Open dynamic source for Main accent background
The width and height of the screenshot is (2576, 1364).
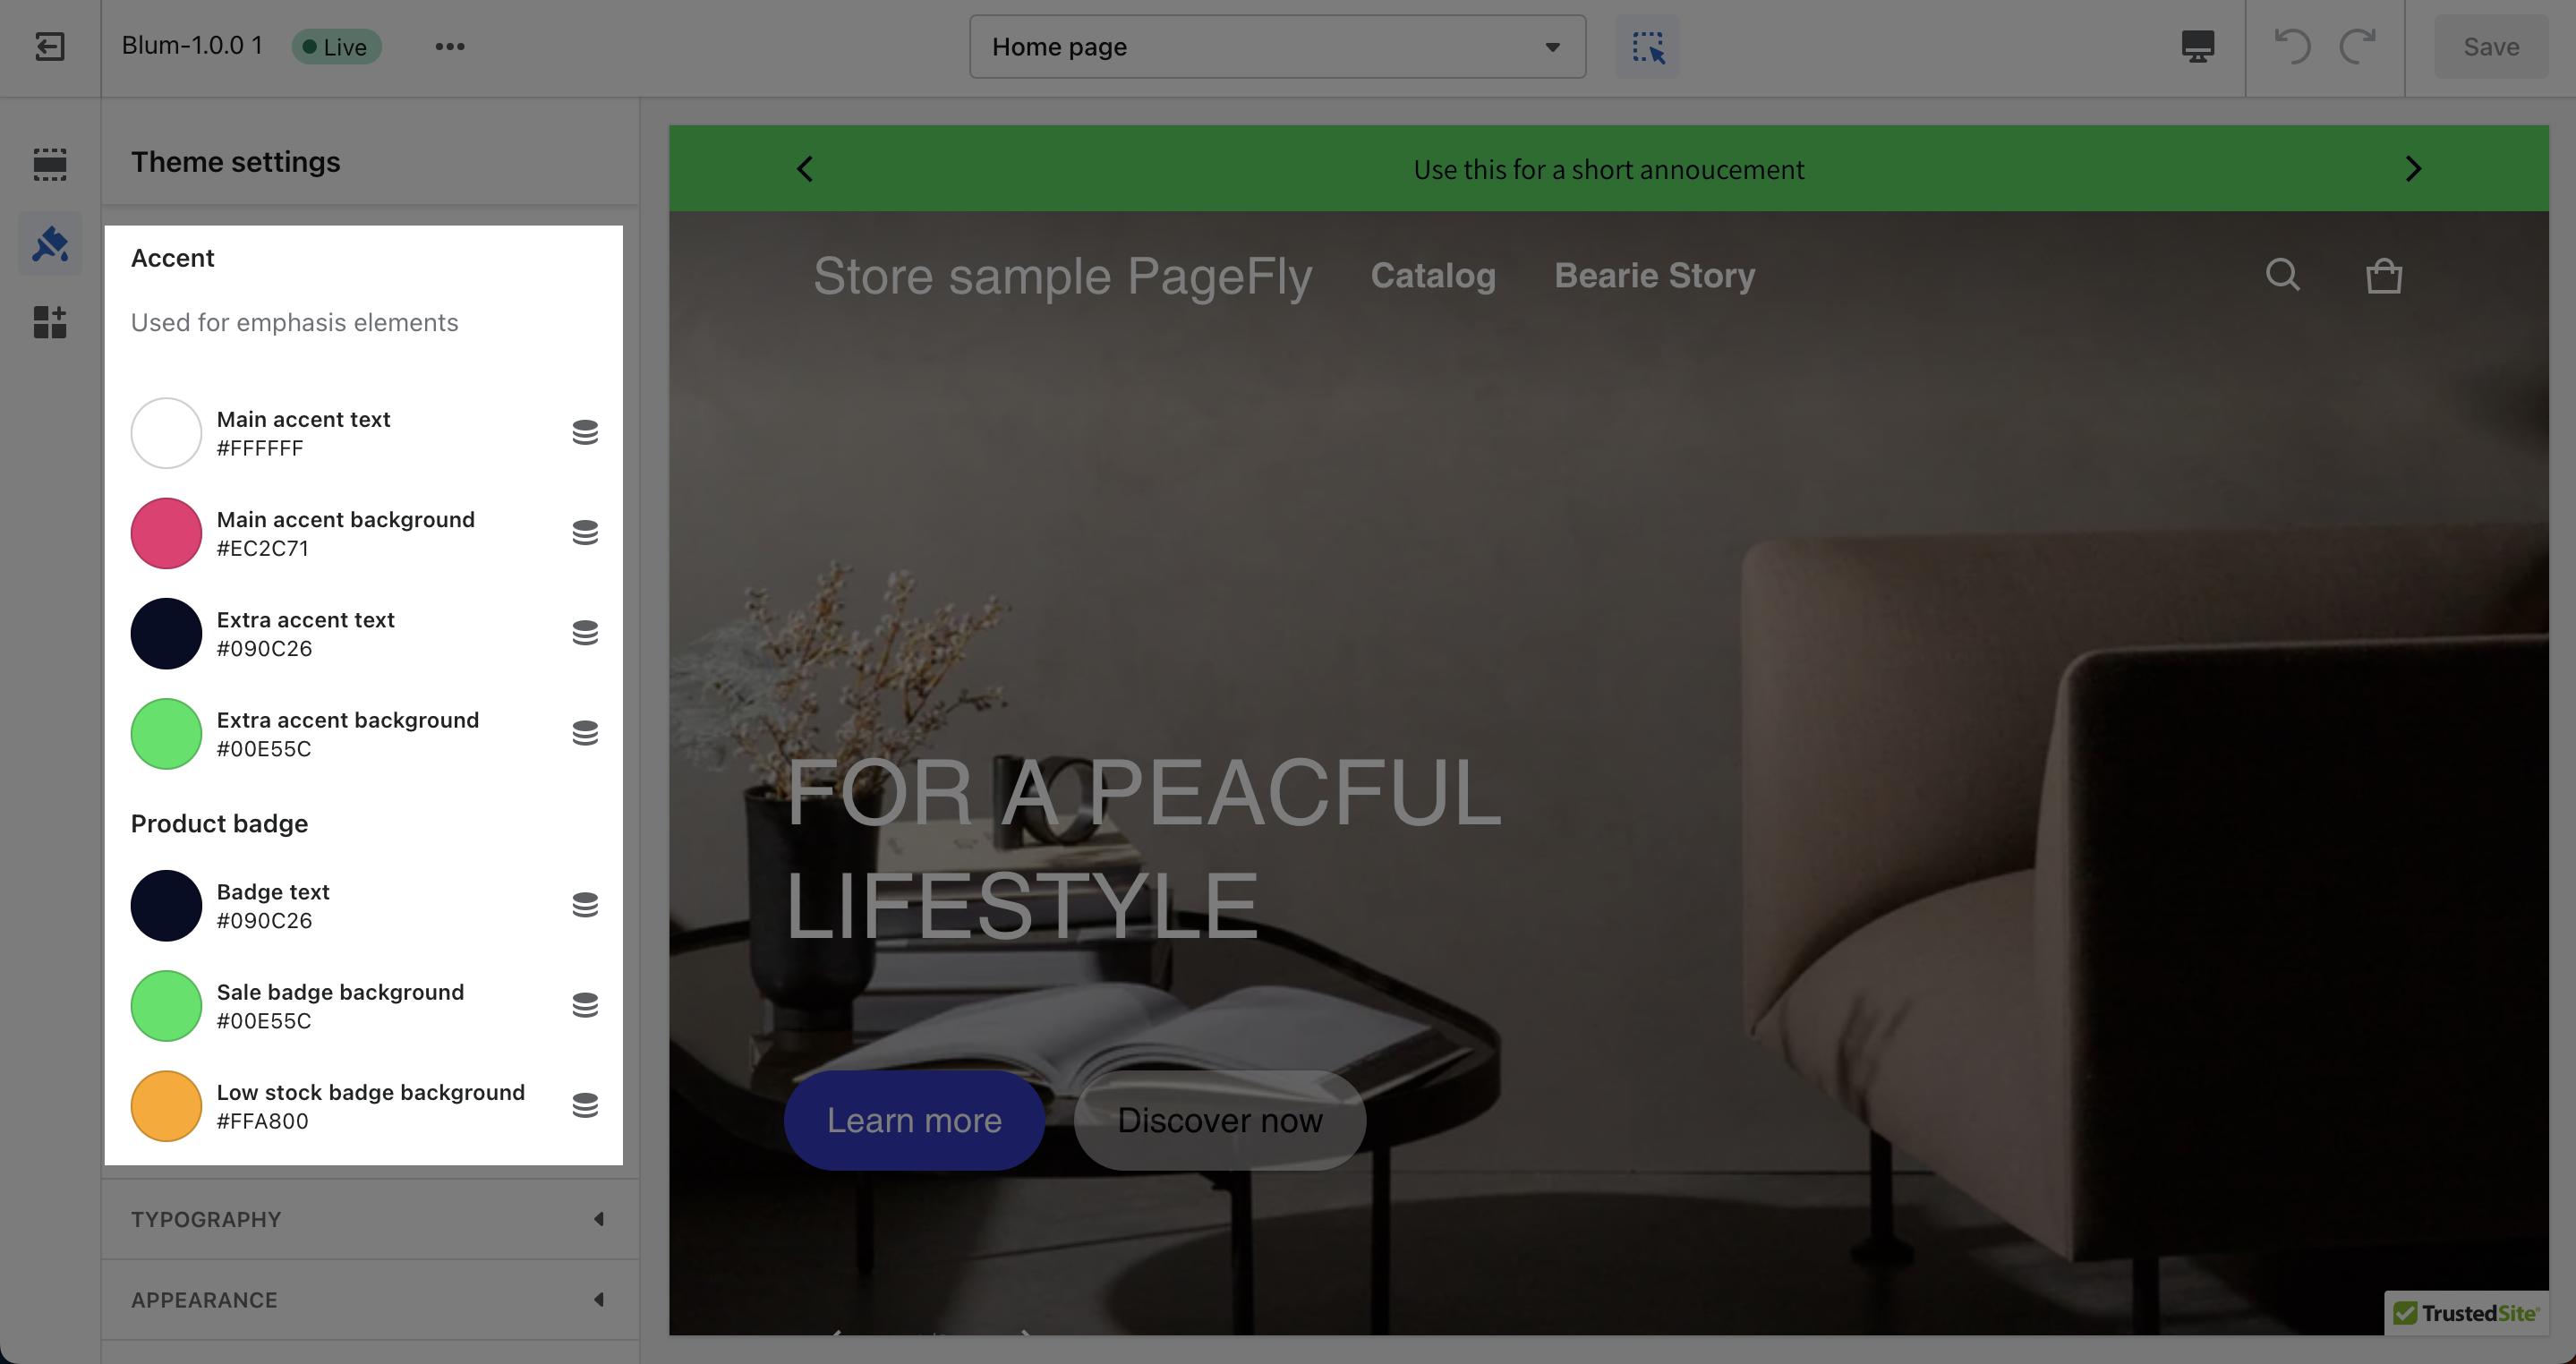[585, 533]
